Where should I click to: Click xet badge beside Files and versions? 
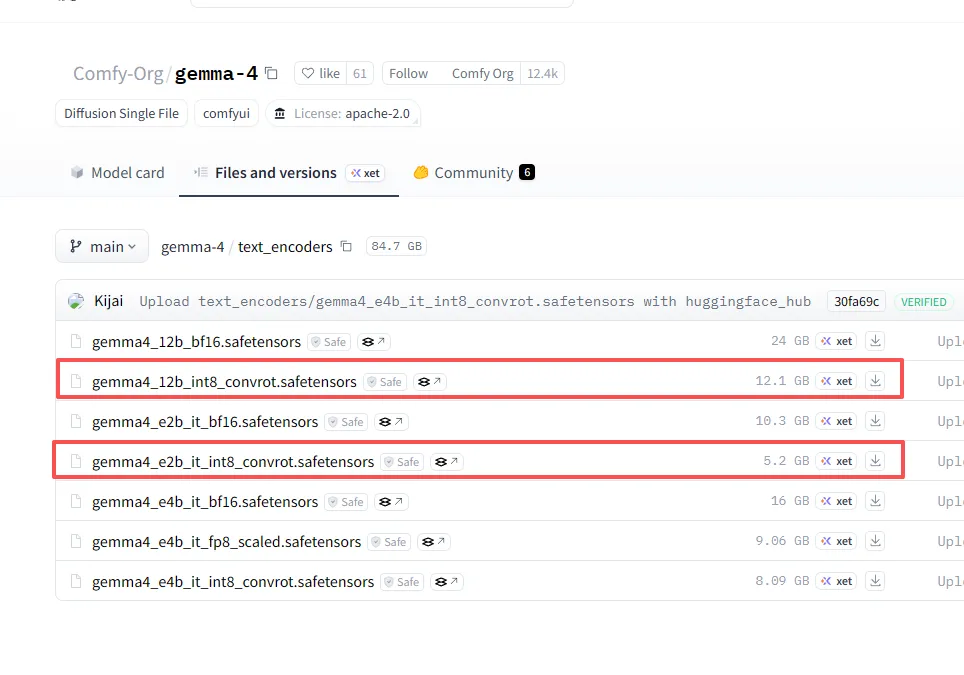pos(365,173)
